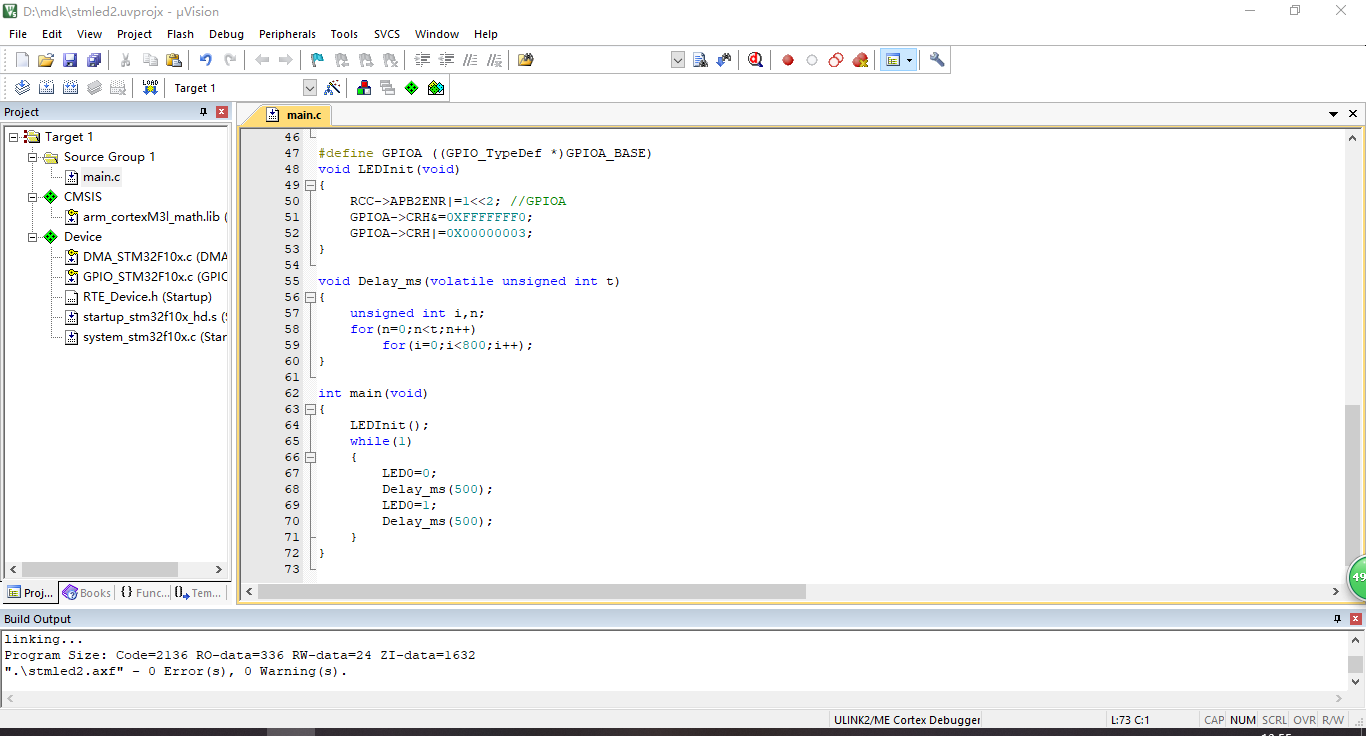The image size is (1366, 736).
Task: Open Configuration with the wrench icon
Action: 937,60
